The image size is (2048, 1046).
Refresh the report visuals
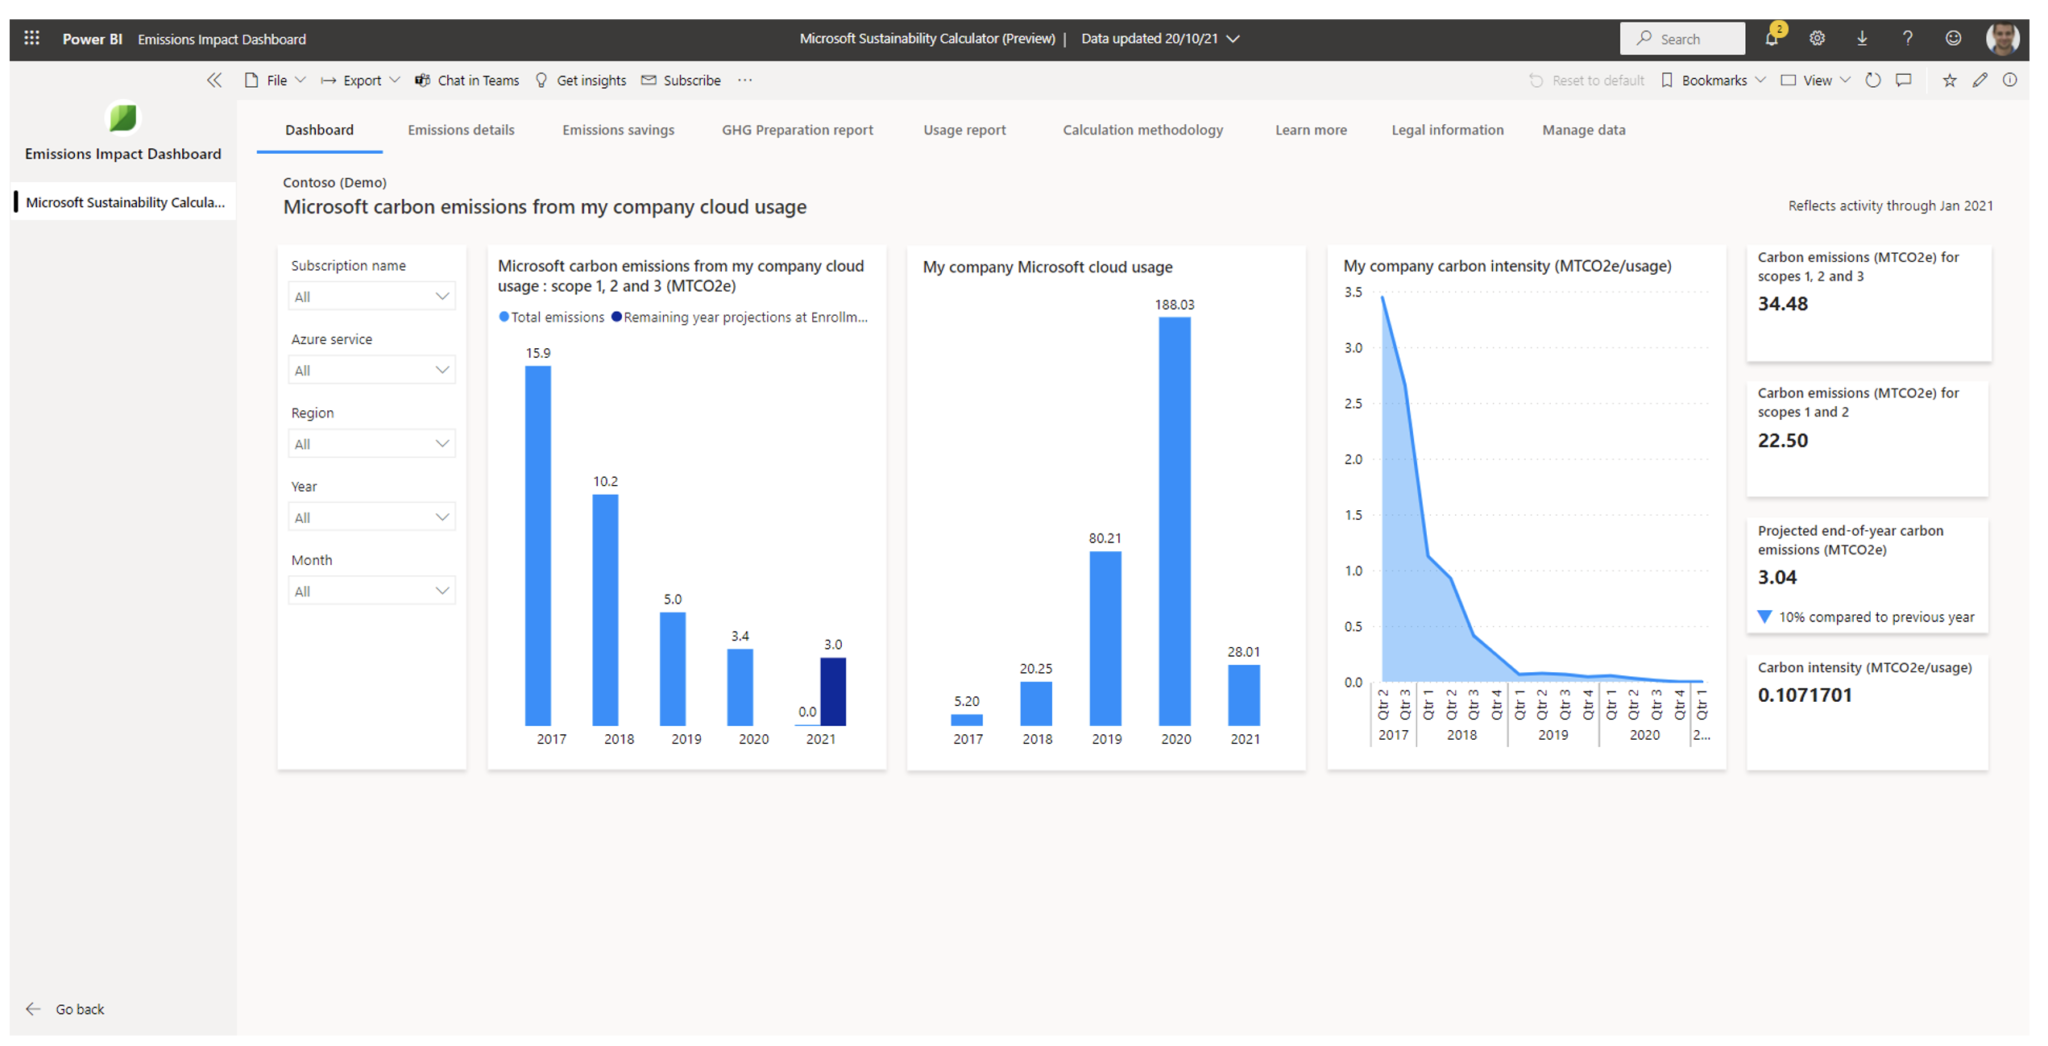click(1872, 80)
